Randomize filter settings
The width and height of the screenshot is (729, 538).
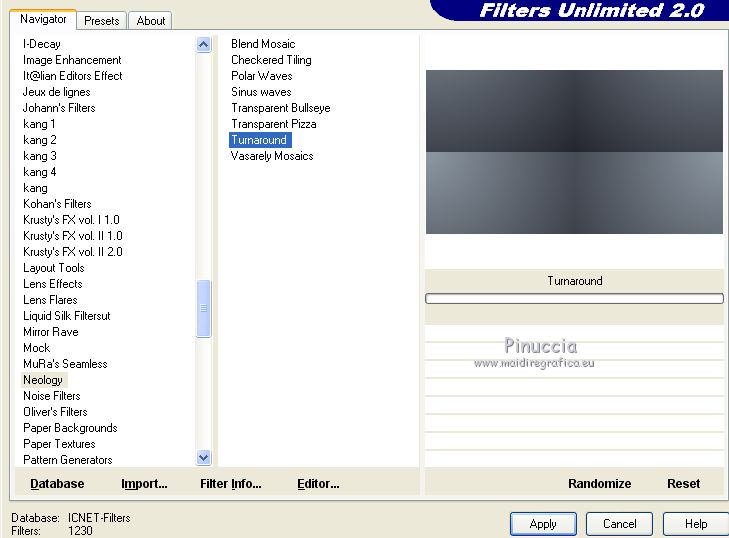click(599, 484)
